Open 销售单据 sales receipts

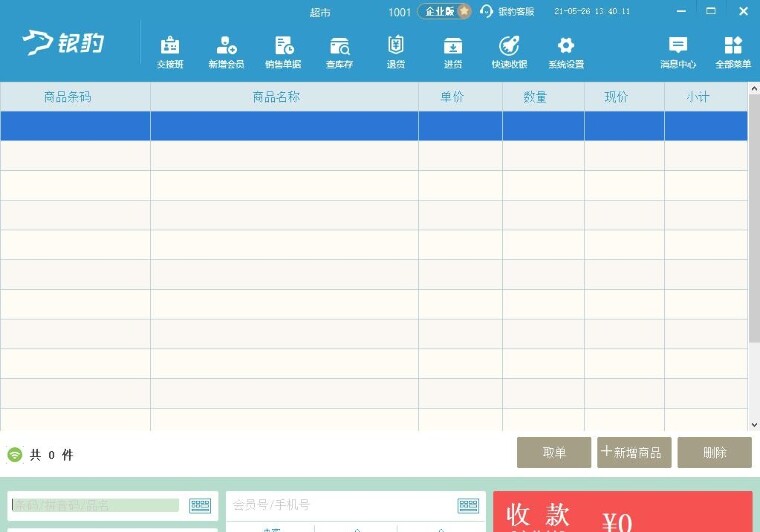tap(283, 52)
